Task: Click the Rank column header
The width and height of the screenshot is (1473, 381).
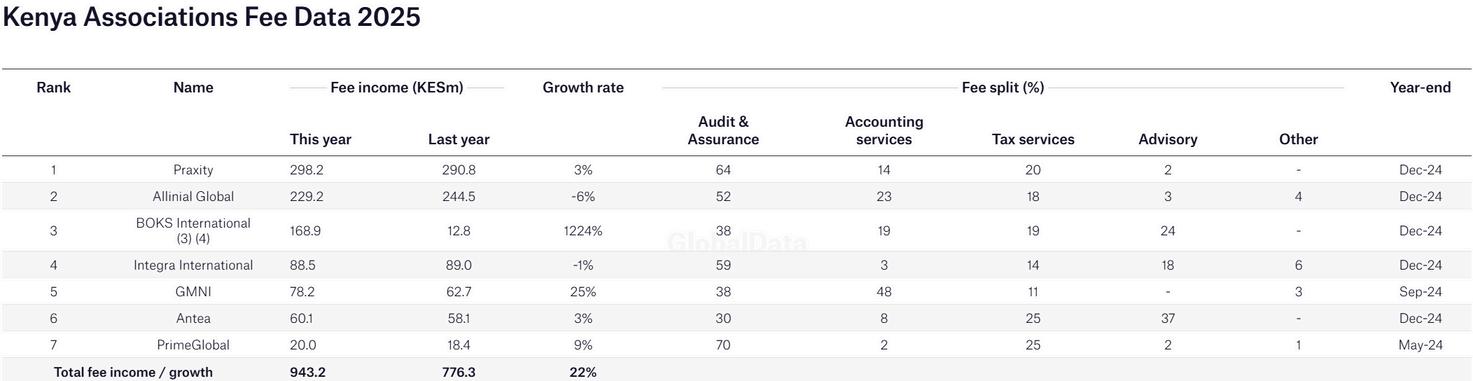Action: [54, 88]
